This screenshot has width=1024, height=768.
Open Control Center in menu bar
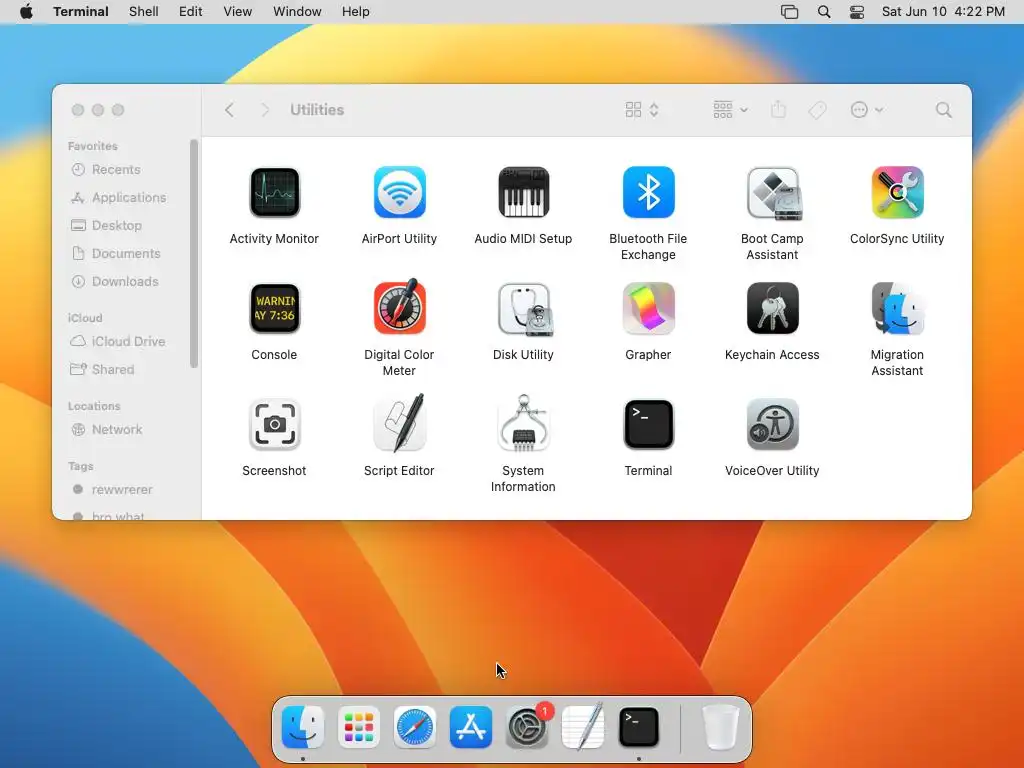click(857, 12)
